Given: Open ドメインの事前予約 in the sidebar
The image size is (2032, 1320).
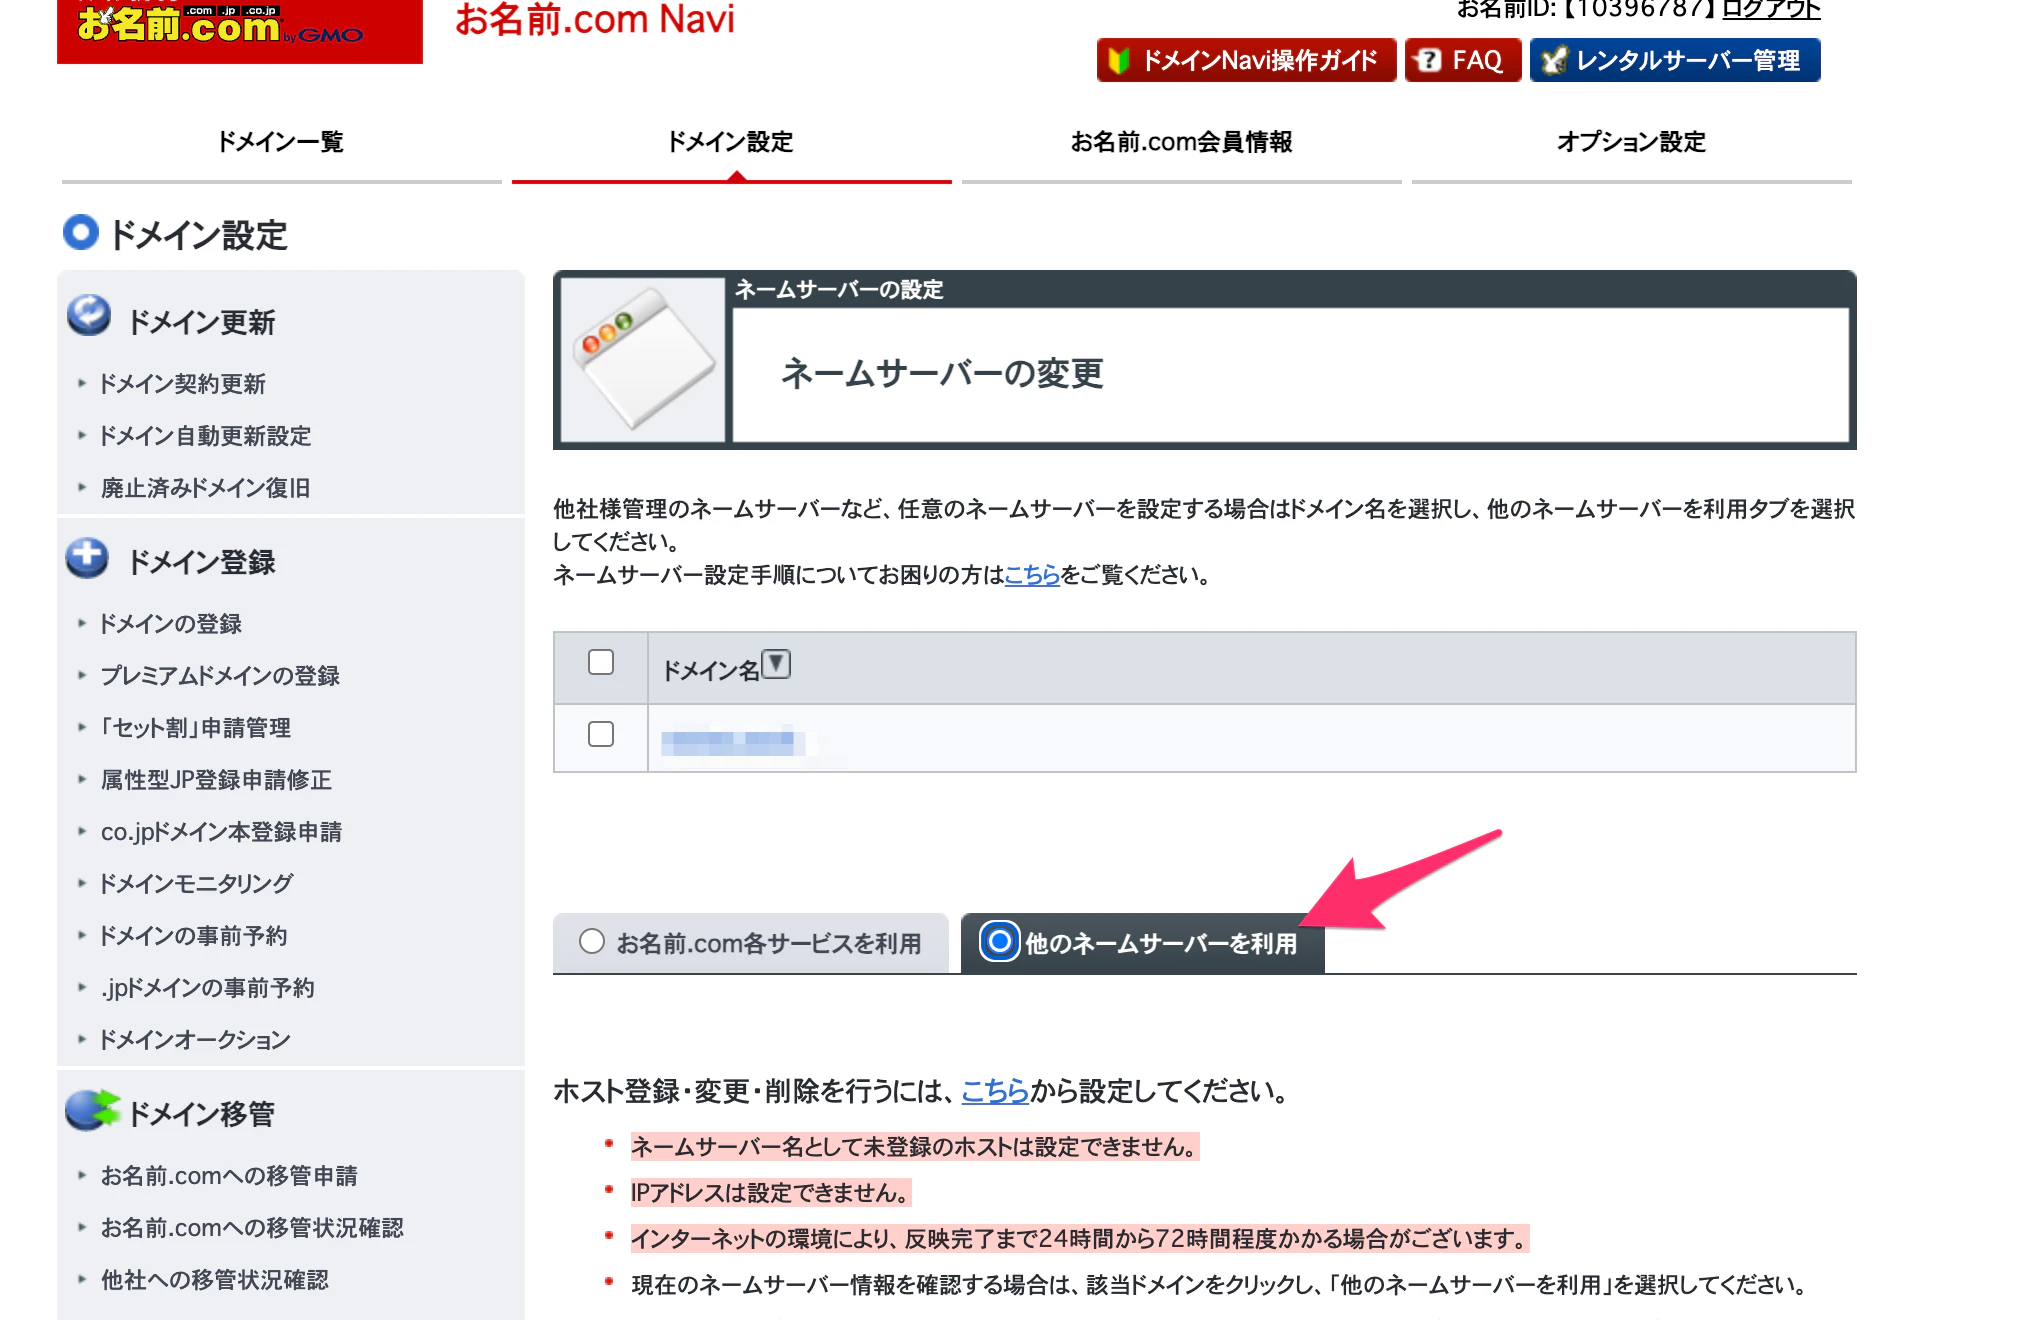Looking at the screenshot, I should point(194,936).
